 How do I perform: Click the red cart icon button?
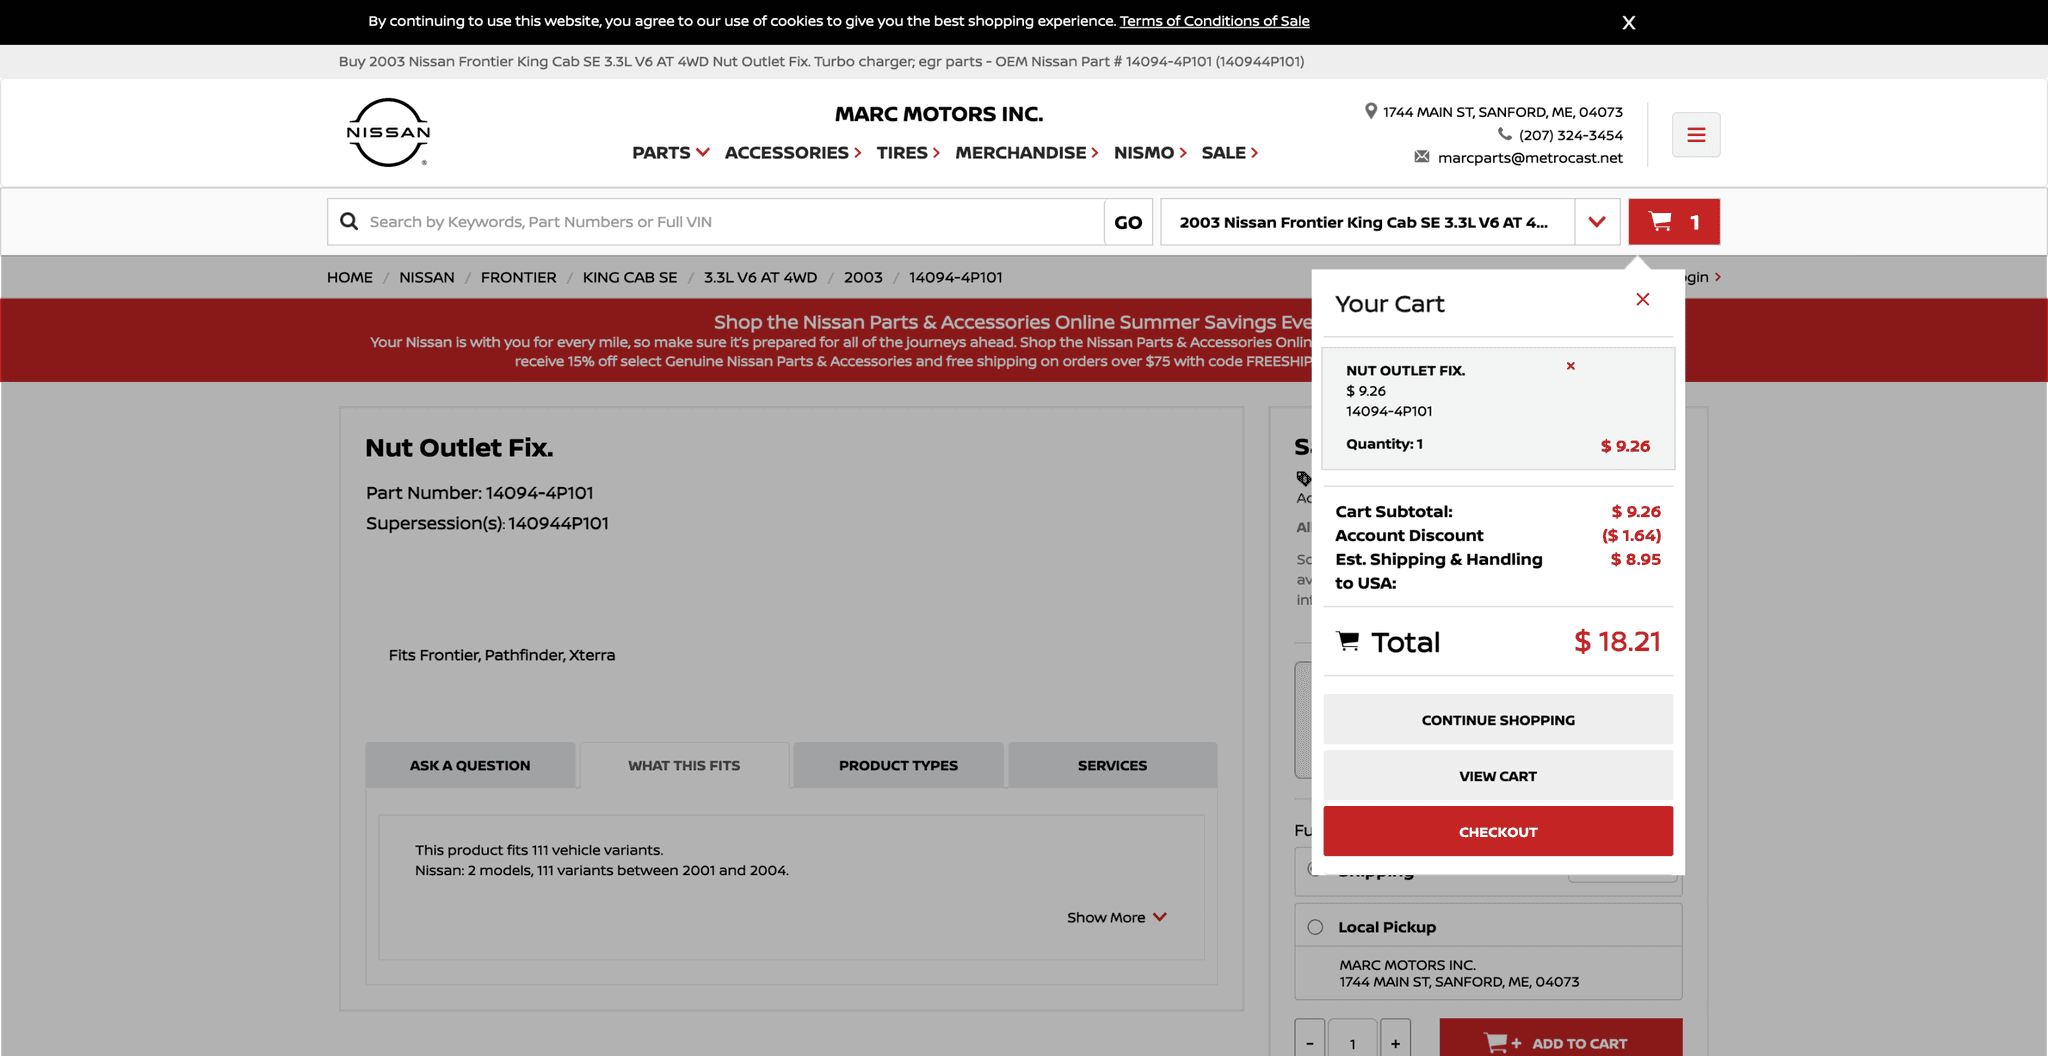coord(1674,222)
